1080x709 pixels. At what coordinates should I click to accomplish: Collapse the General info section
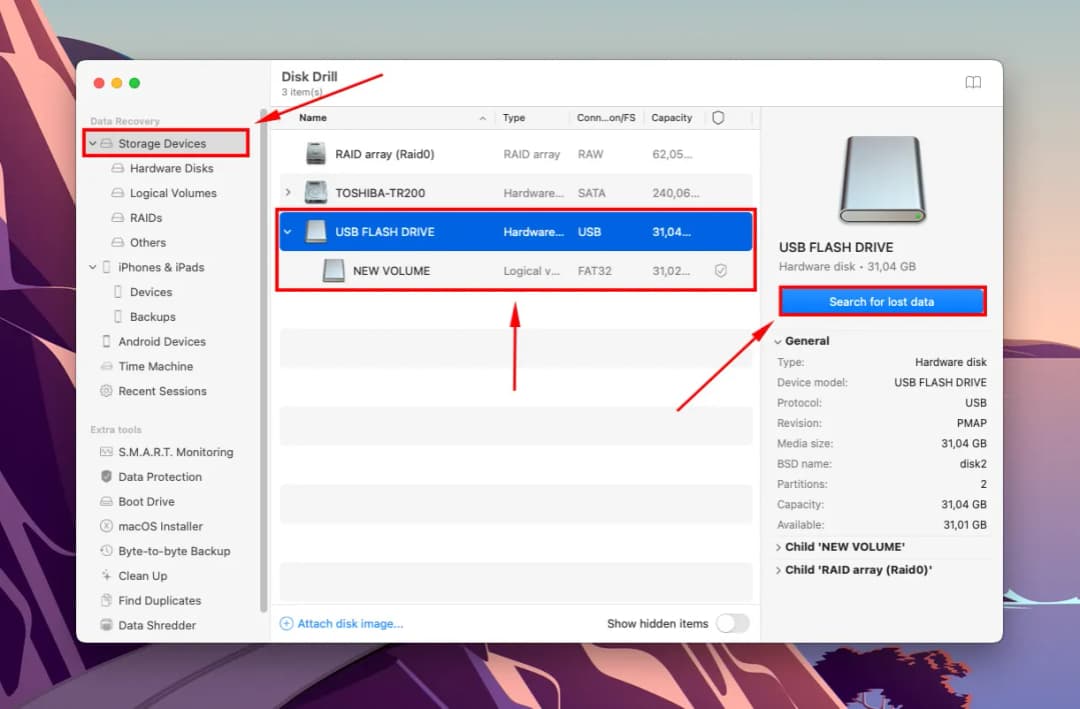point(778,340)
